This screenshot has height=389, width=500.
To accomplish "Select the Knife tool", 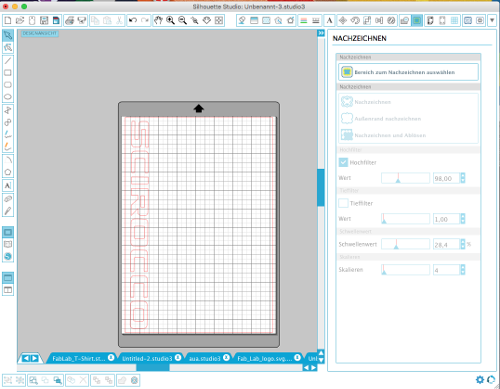I will [x=8, y=211].
